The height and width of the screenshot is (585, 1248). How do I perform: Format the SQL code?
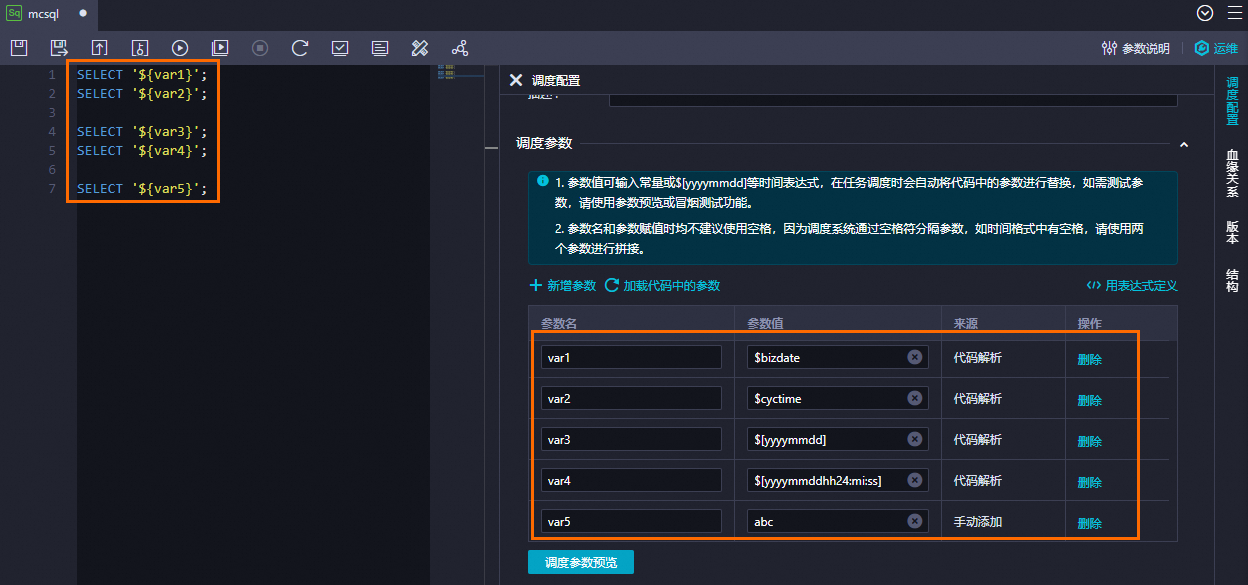pyautogui.click(x=419, y=47)
